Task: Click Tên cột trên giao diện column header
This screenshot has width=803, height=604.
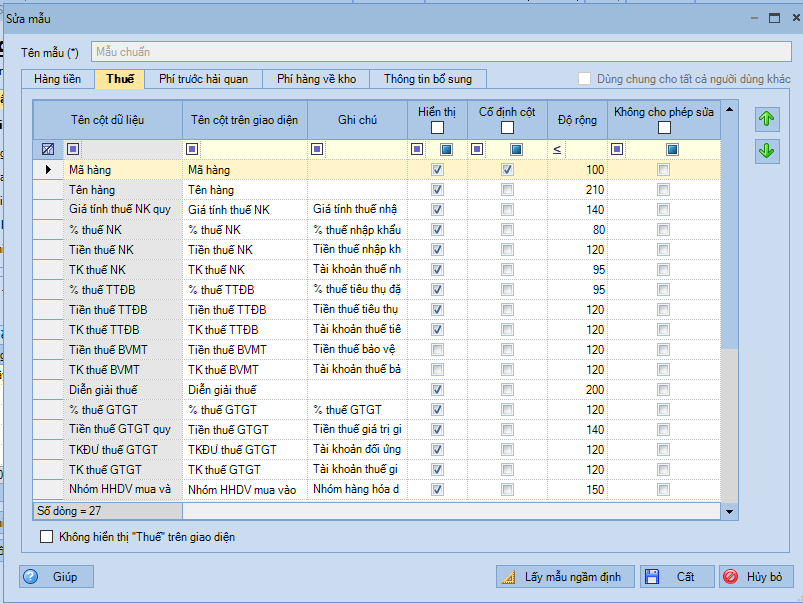Action: pyautogui.click(x=245, y=120)
